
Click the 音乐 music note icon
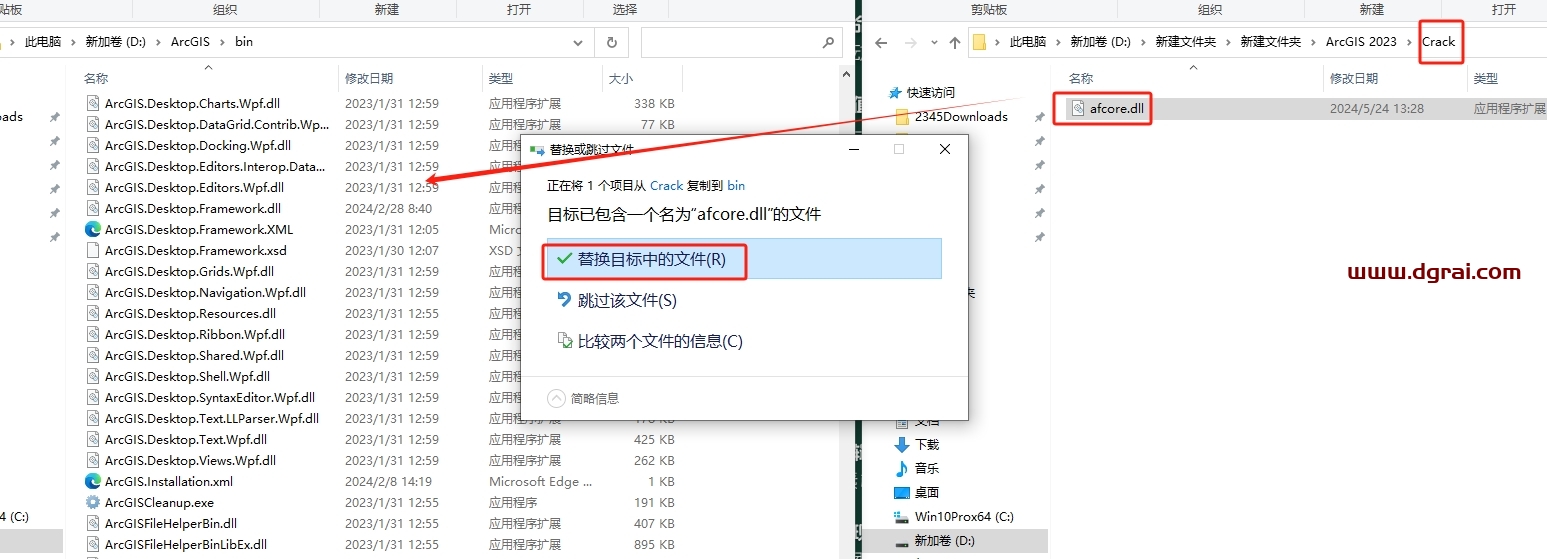click(902, 468)
